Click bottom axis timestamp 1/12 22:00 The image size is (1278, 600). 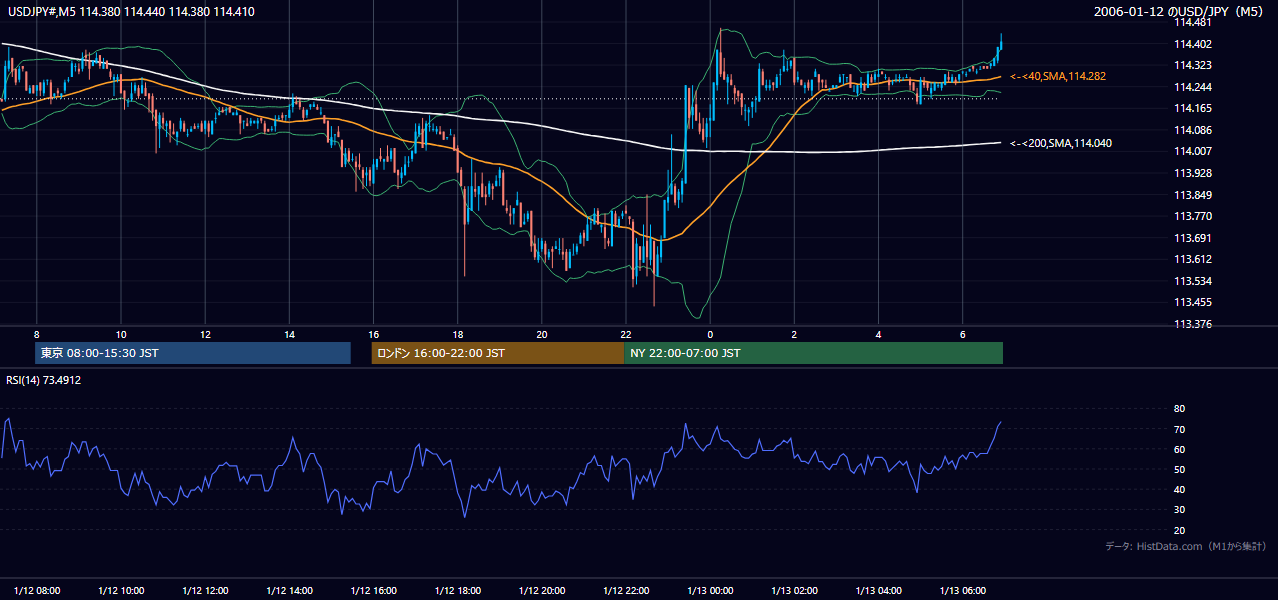tap(626, 590)
